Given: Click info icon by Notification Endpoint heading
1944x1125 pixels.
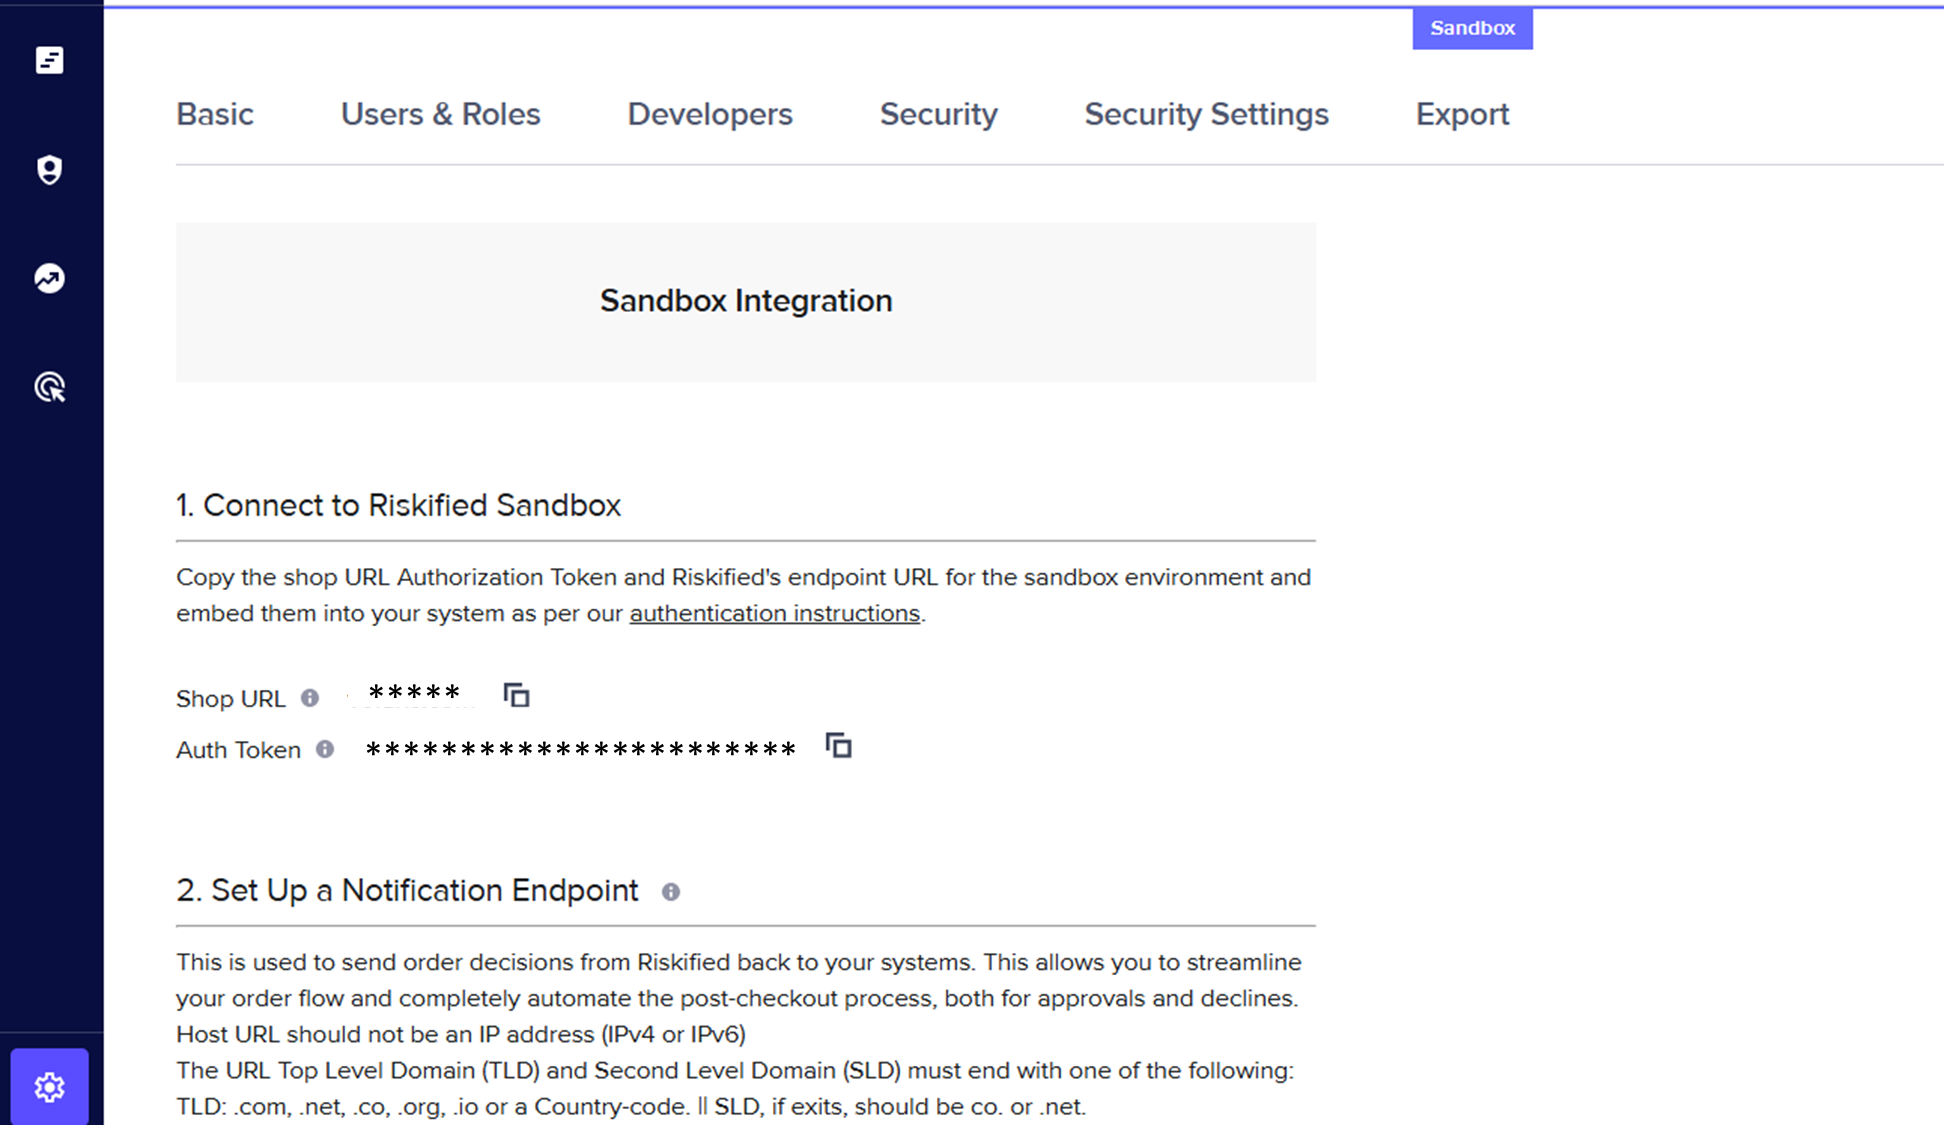Looking at the screenshot, I should click(671, 892).
